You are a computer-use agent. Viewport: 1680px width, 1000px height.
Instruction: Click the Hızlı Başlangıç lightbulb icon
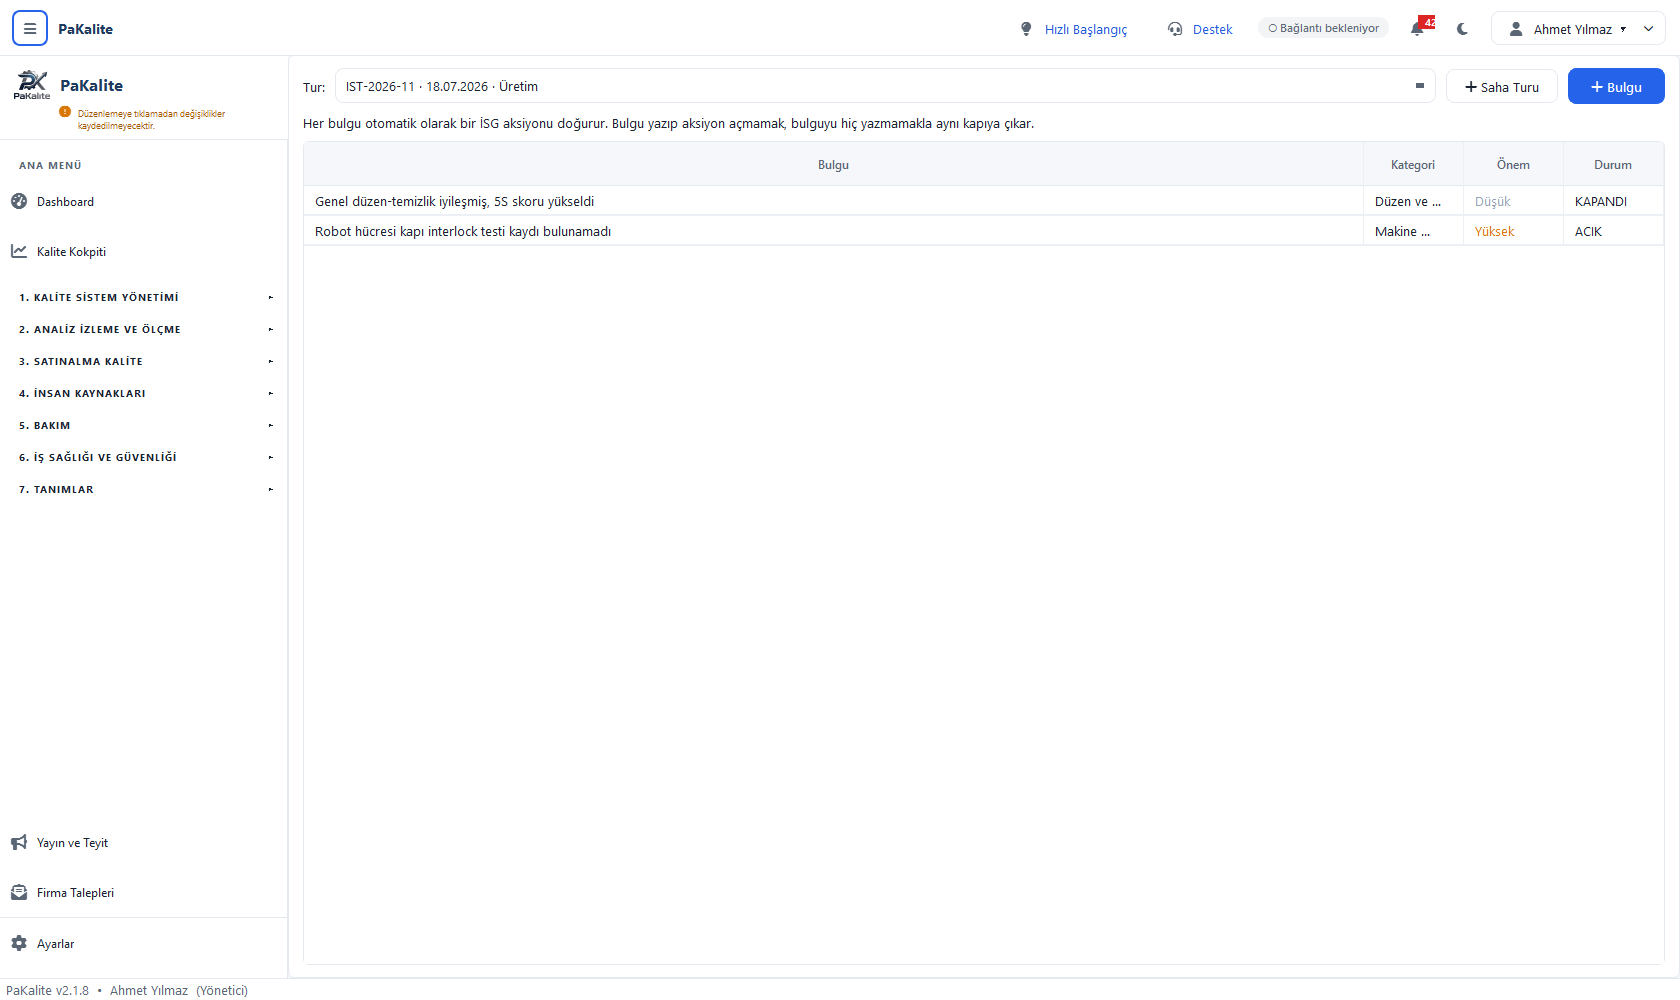point(1026,29)
